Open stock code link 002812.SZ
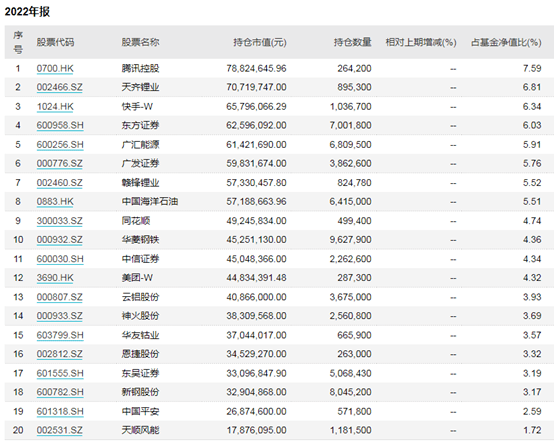The height and width of the screenshot is (442, 554). (x=60, y=354)
